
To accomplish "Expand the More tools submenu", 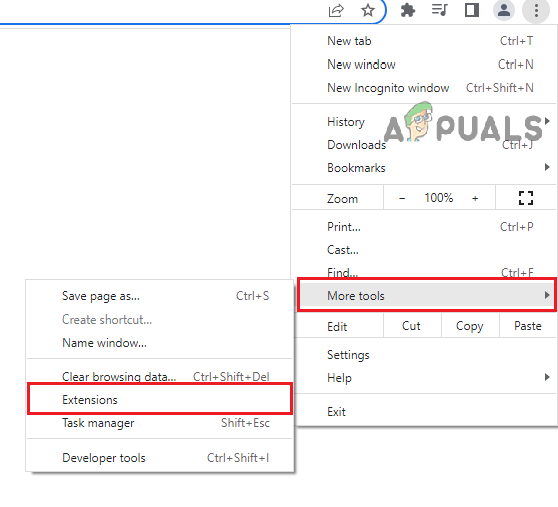I will (426, 295).
